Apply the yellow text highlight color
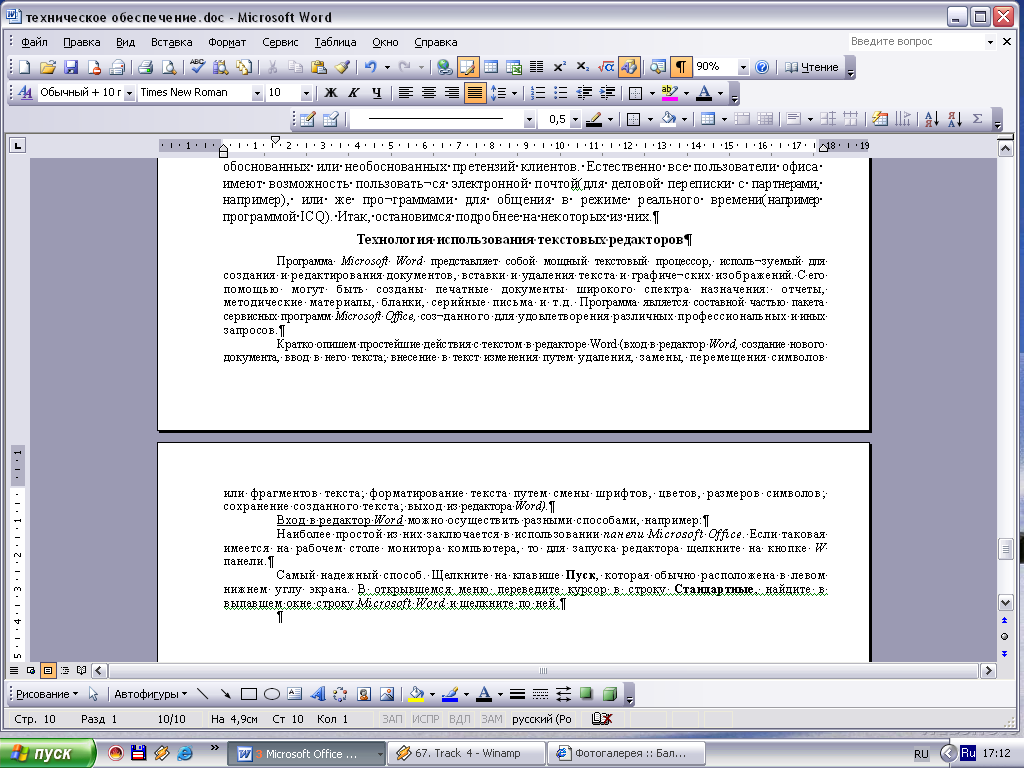Viewport: 1024px width, 768px height. click(x=669, y=93)
